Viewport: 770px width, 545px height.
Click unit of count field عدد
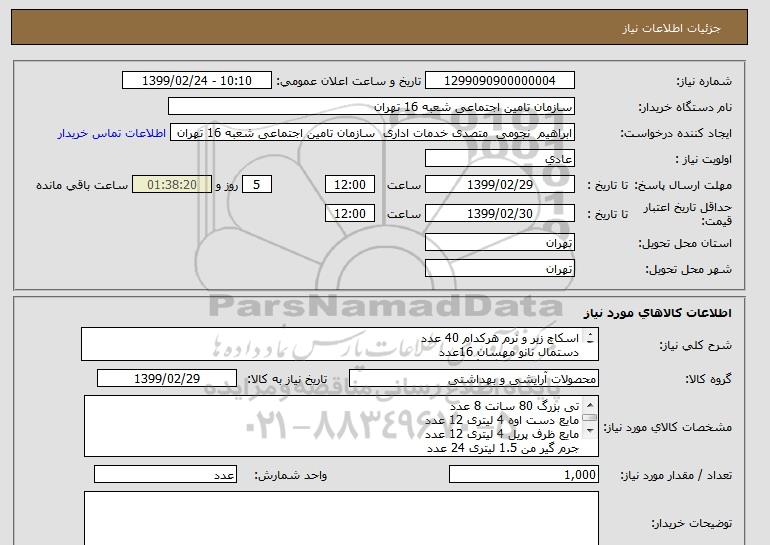click(x=165, y=475)
